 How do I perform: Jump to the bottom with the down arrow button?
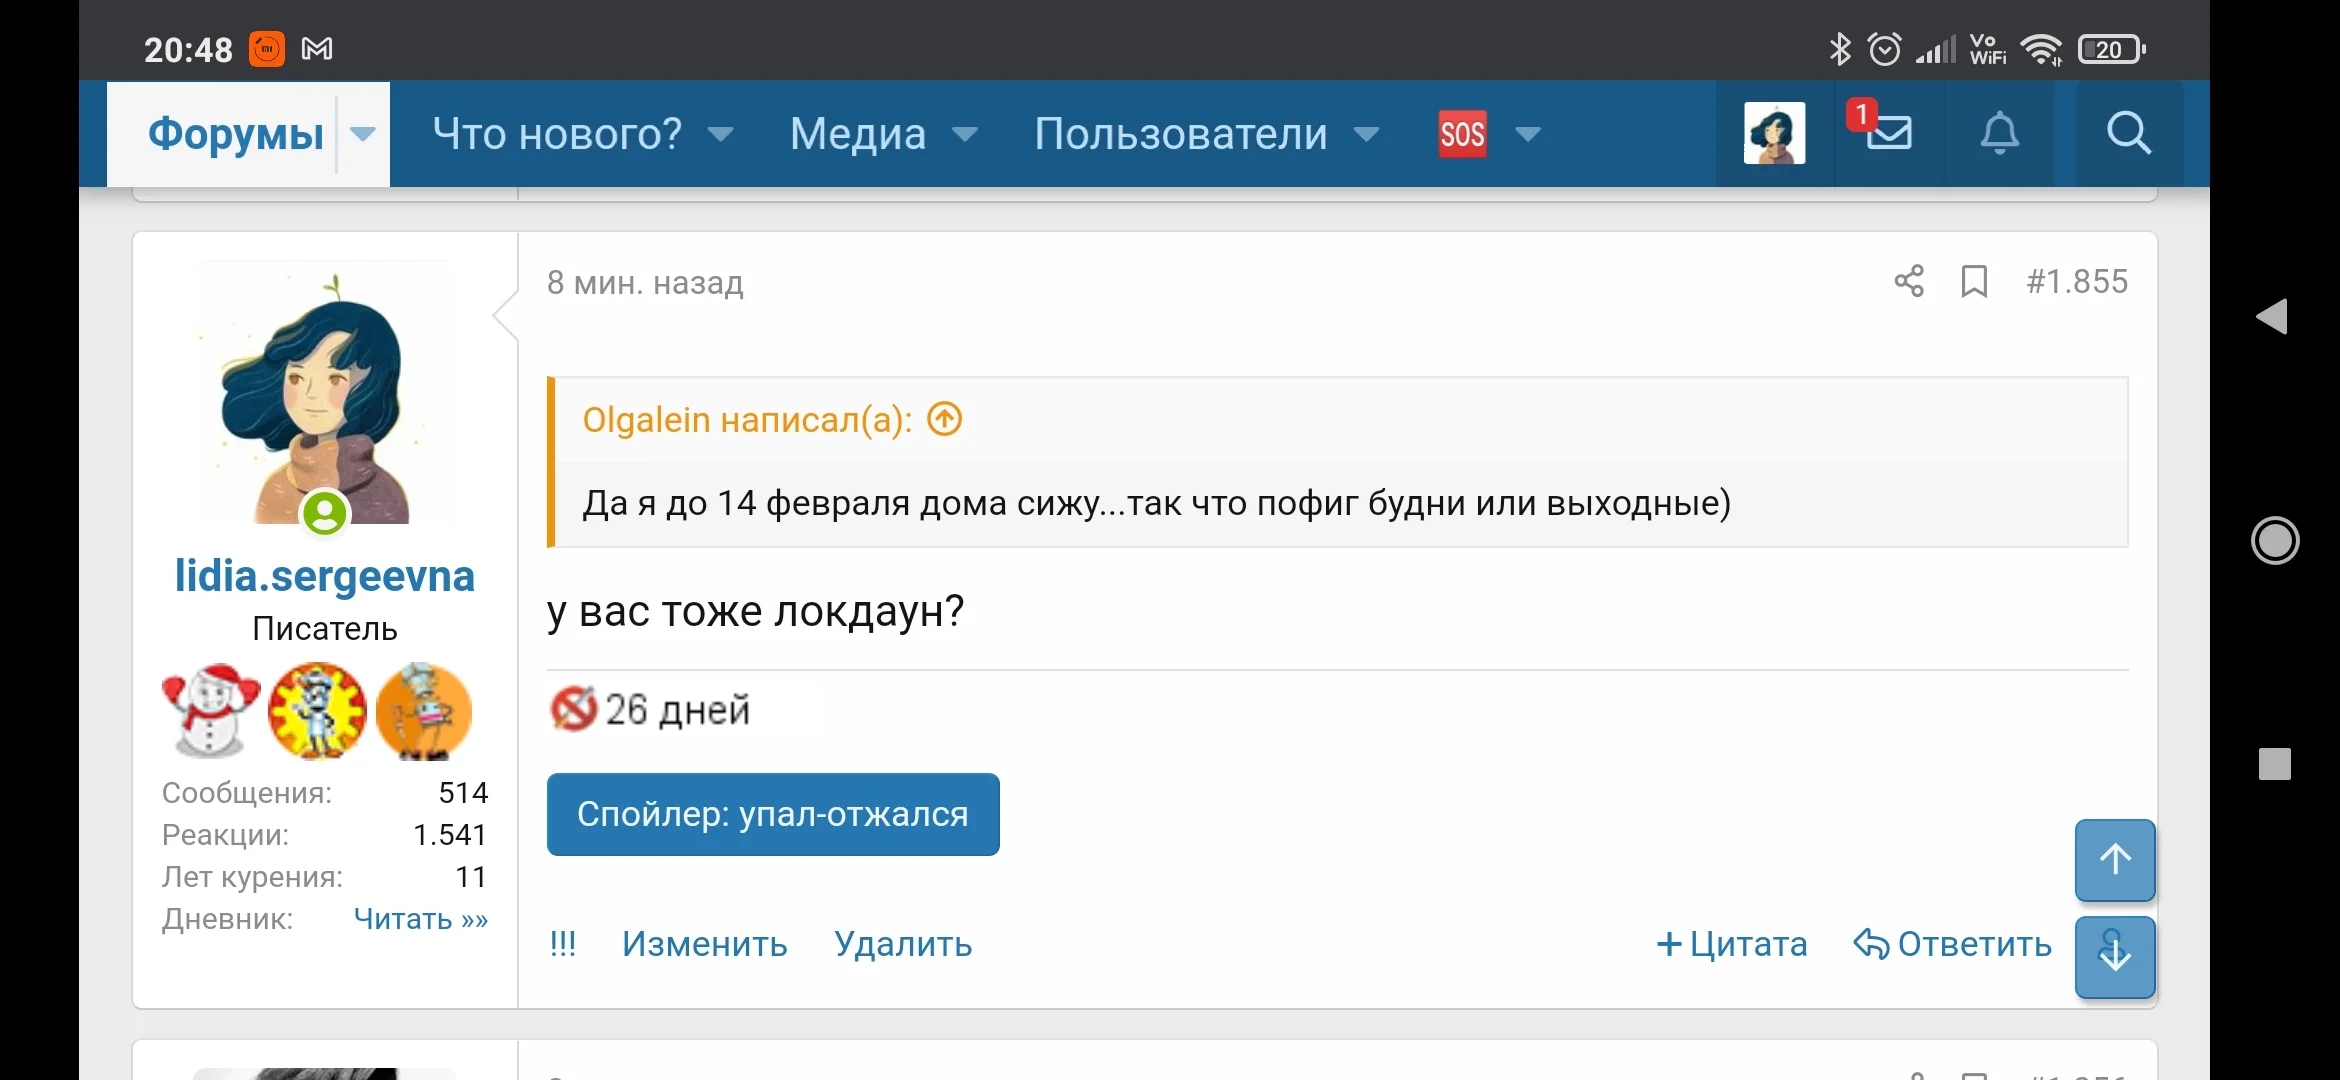(2114, 956)
